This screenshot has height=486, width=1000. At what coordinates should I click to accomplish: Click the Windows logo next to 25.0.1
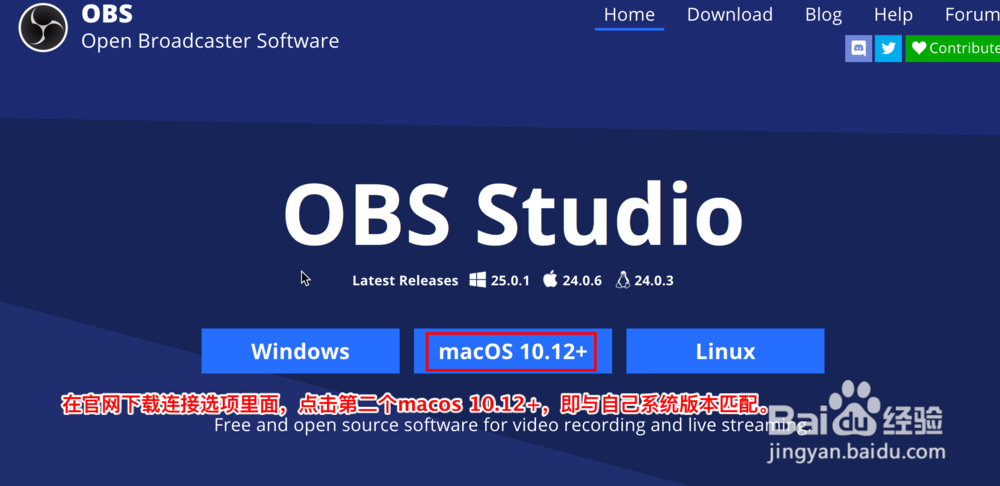[x=477, y=280]
